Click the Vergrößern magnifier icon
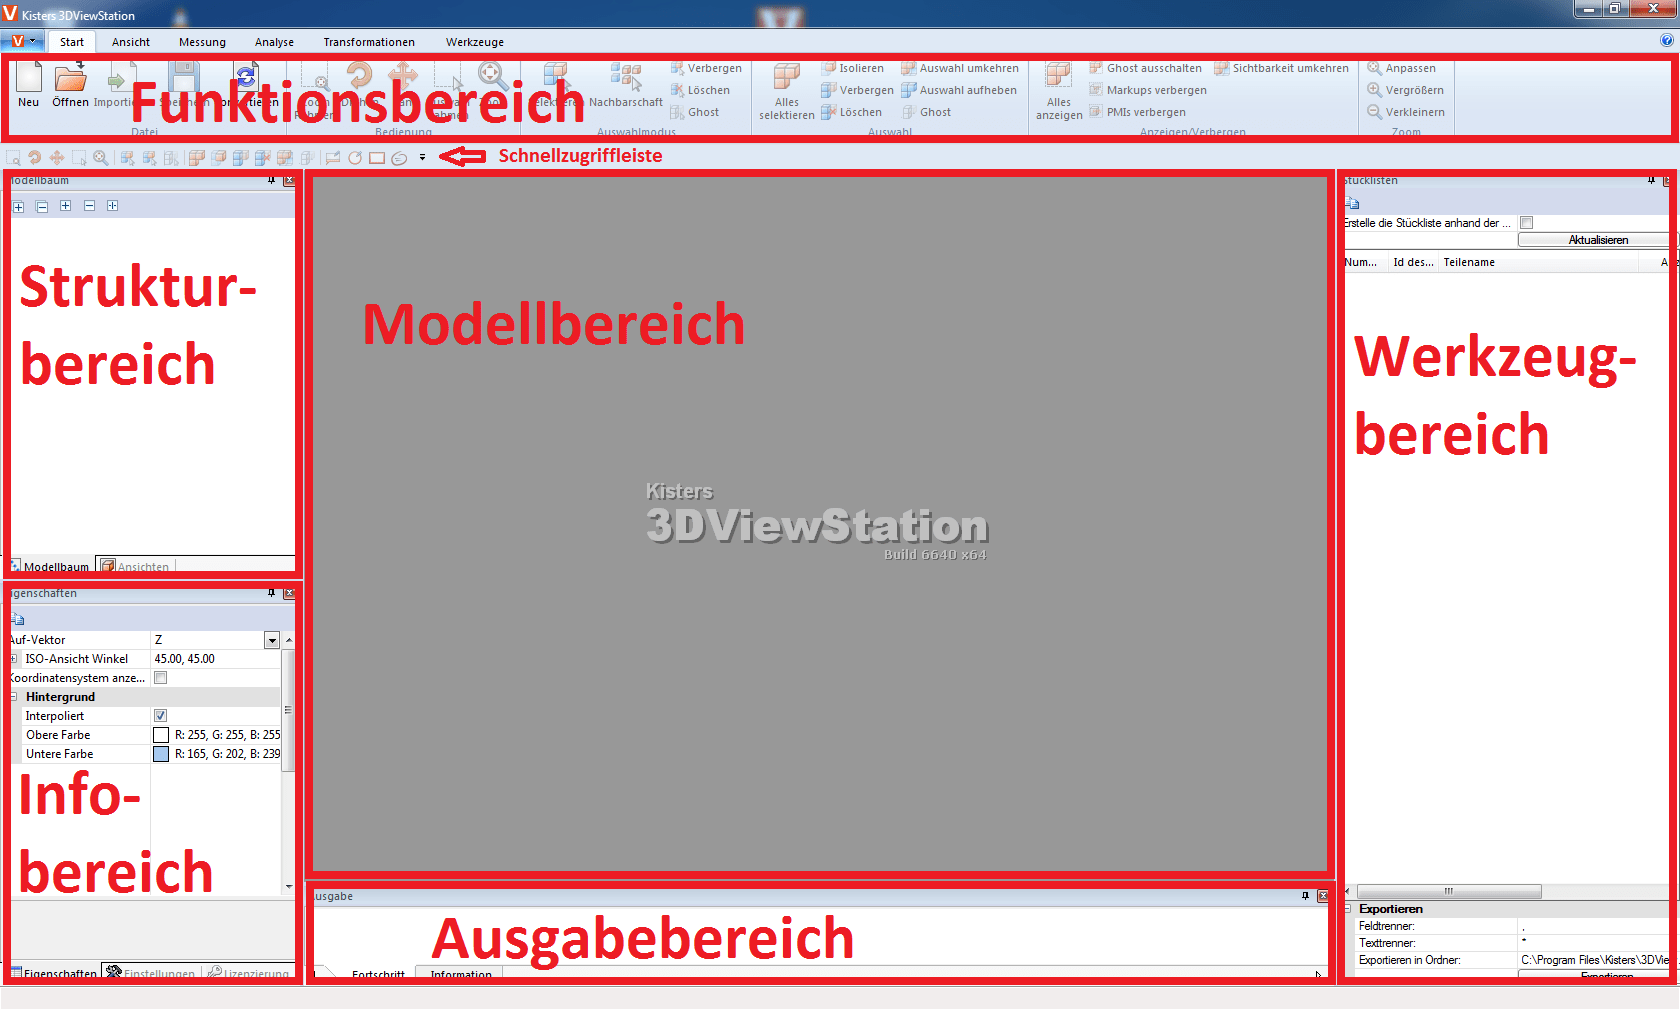 pos(1375,90)
